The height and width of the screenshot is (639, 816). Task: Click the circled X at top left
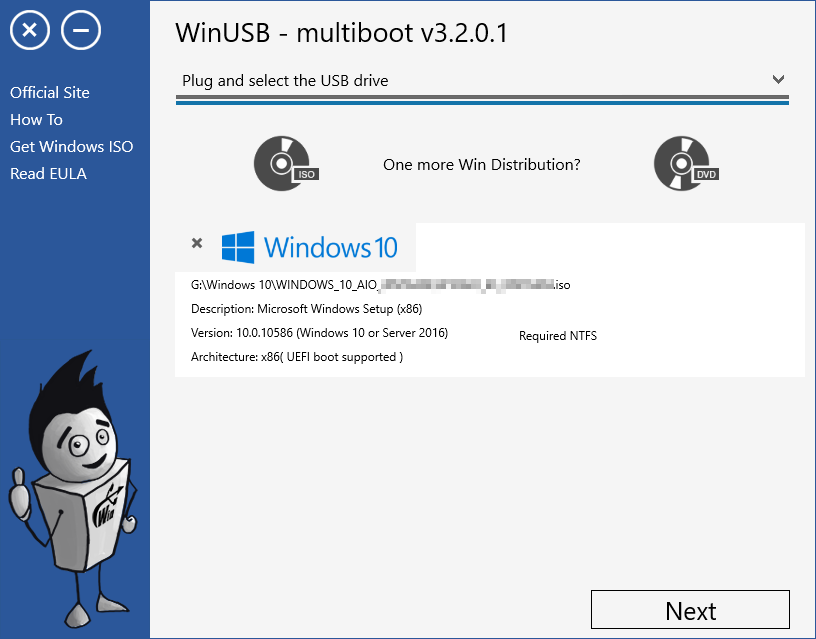pos(29,29)
